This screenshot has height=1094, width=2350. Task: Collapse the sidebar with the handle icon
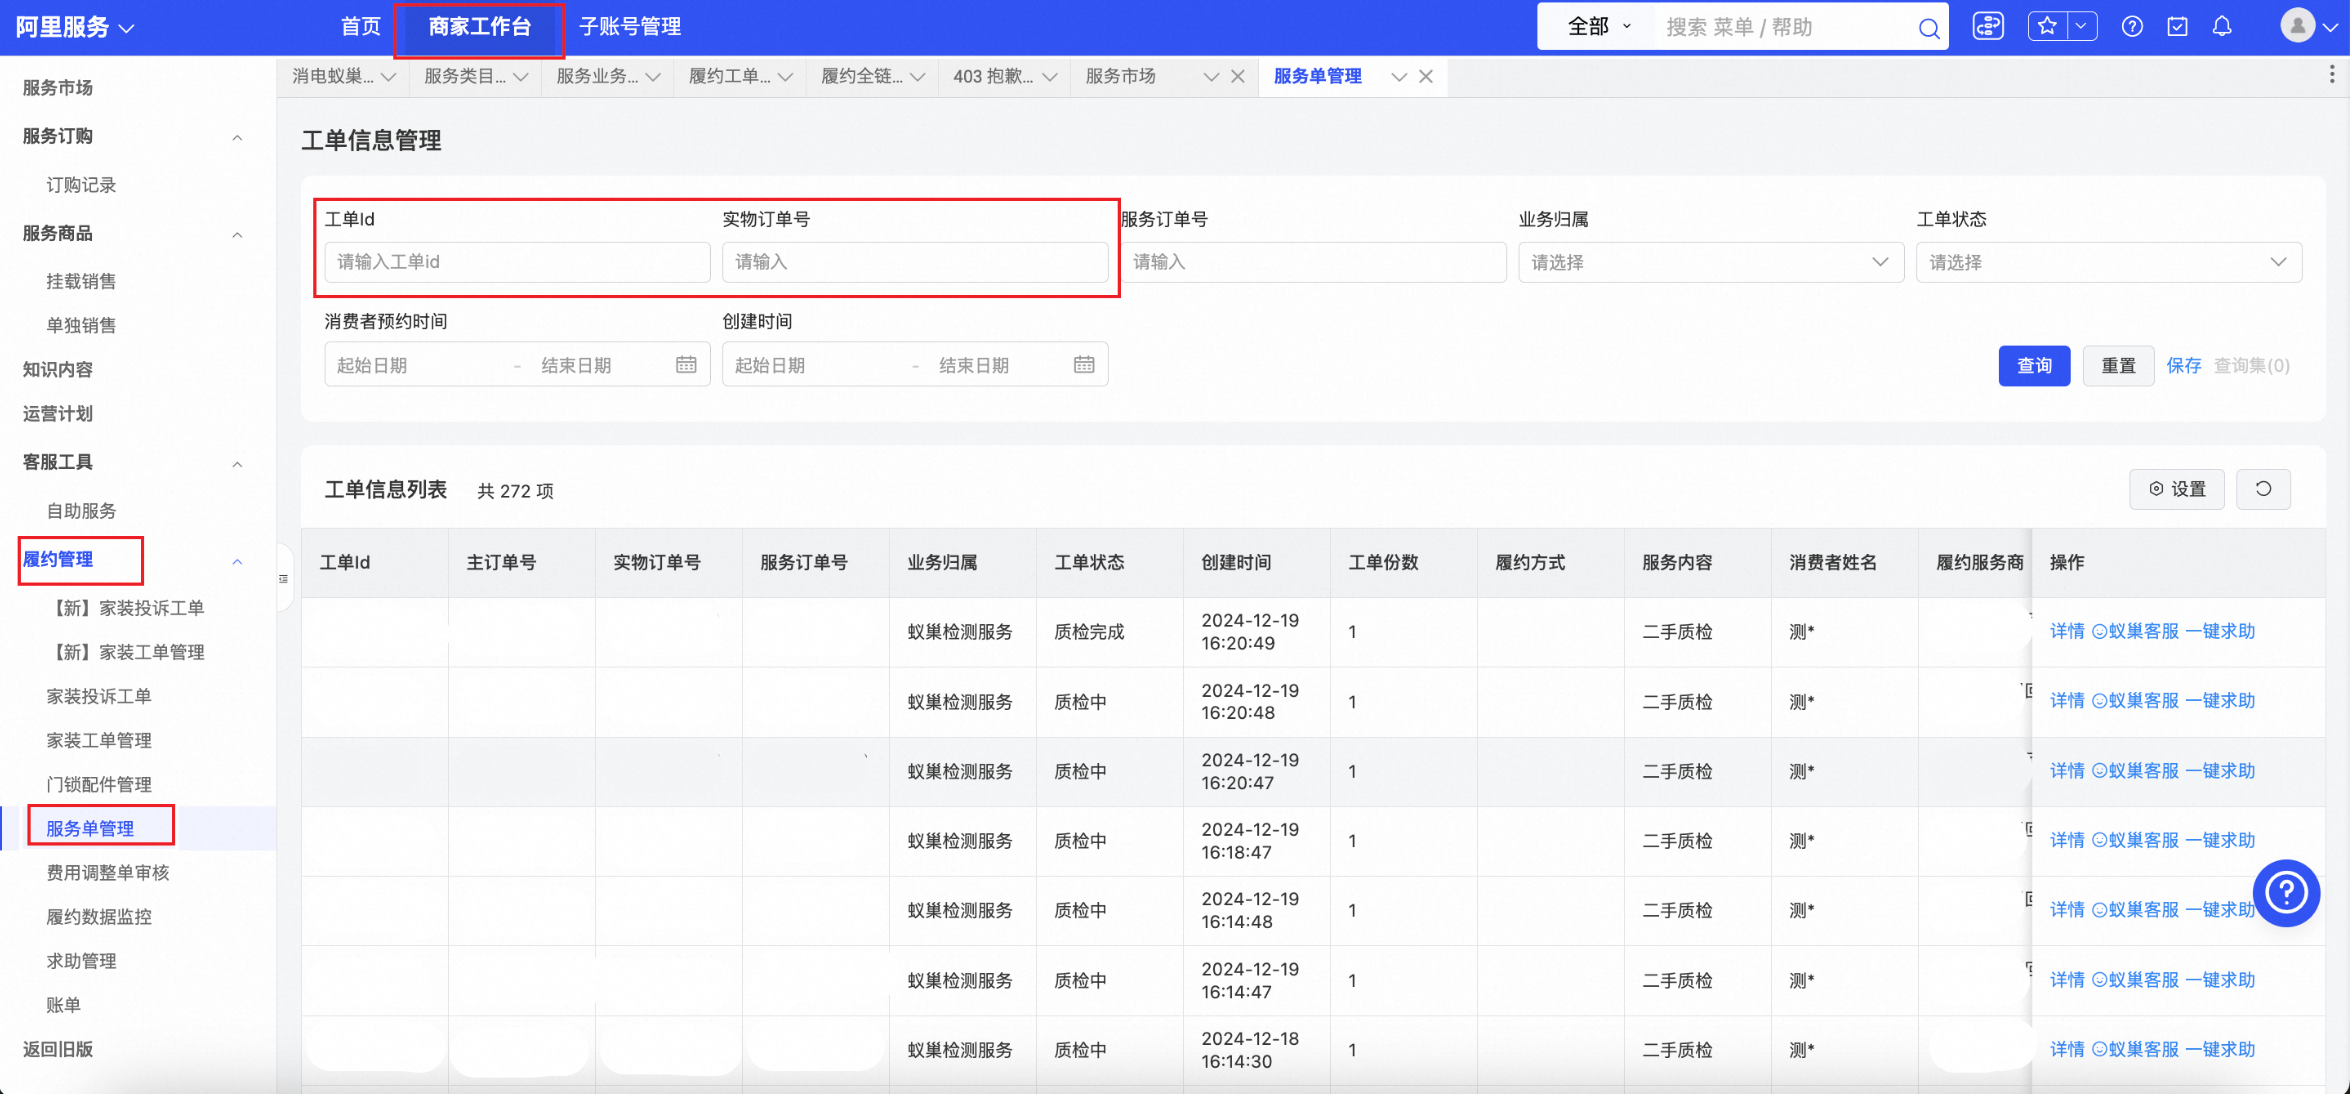(283, 579)
